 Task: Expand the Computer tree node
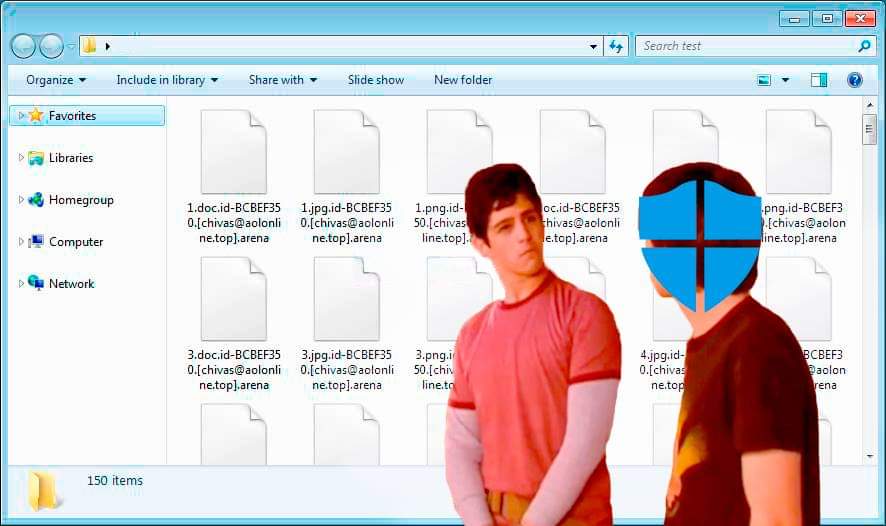[x=21, y=241]
